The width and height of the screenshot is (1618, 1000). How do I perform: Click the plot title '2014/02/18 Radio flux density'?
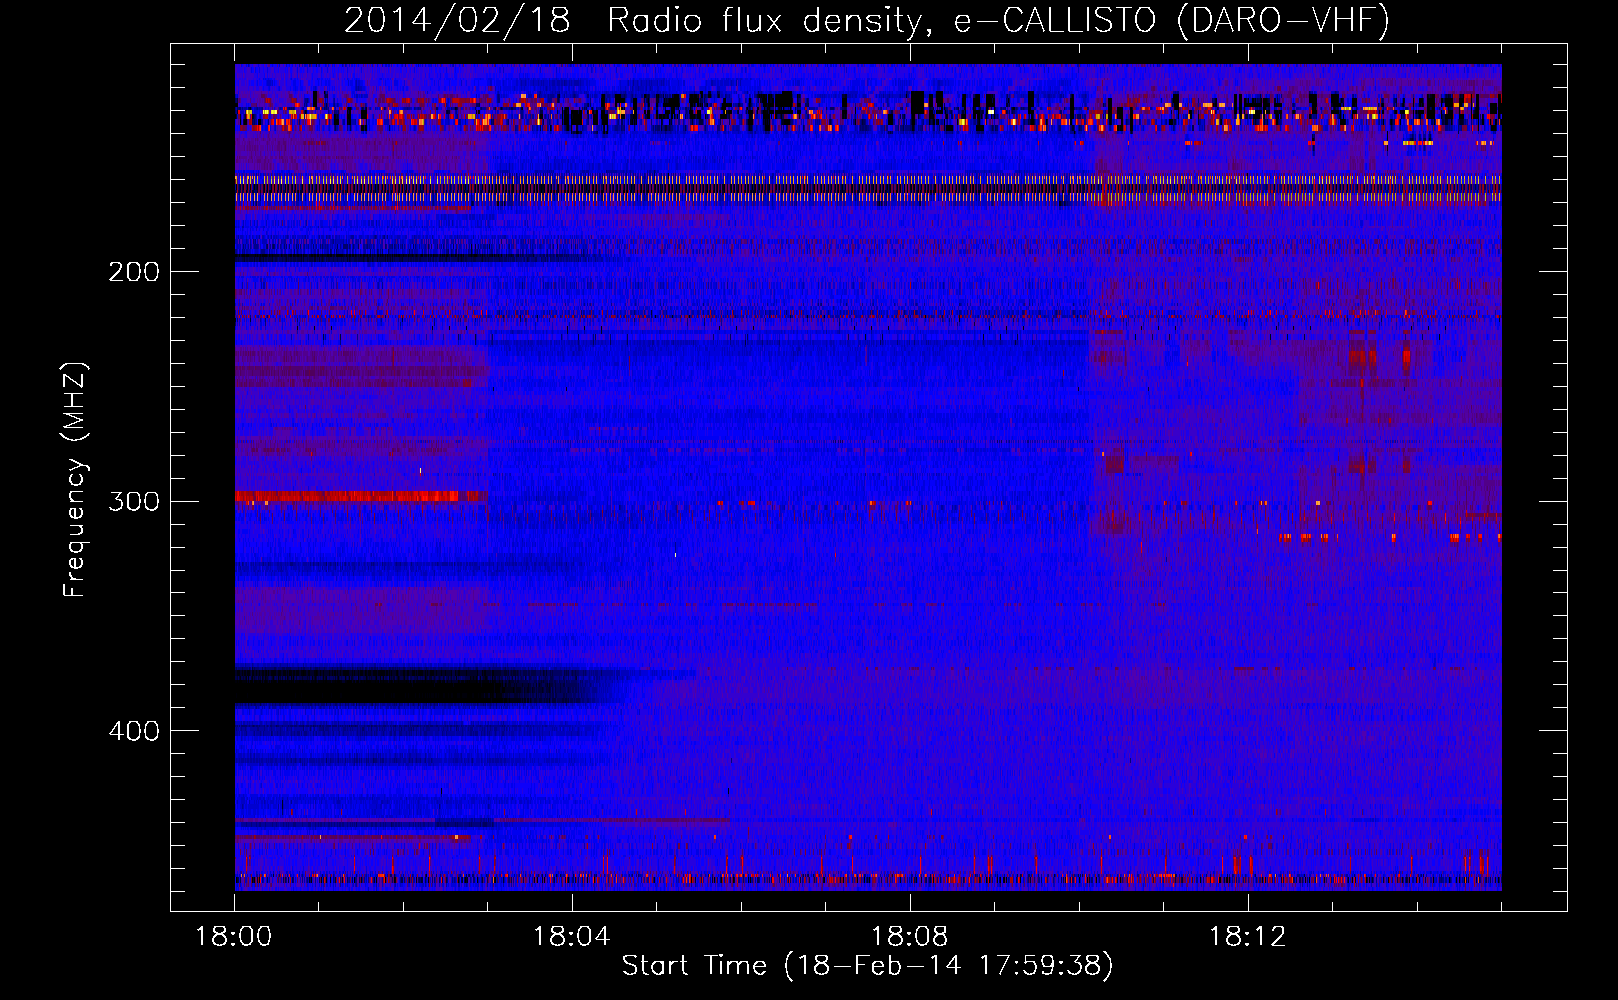[x=867, y=20]
